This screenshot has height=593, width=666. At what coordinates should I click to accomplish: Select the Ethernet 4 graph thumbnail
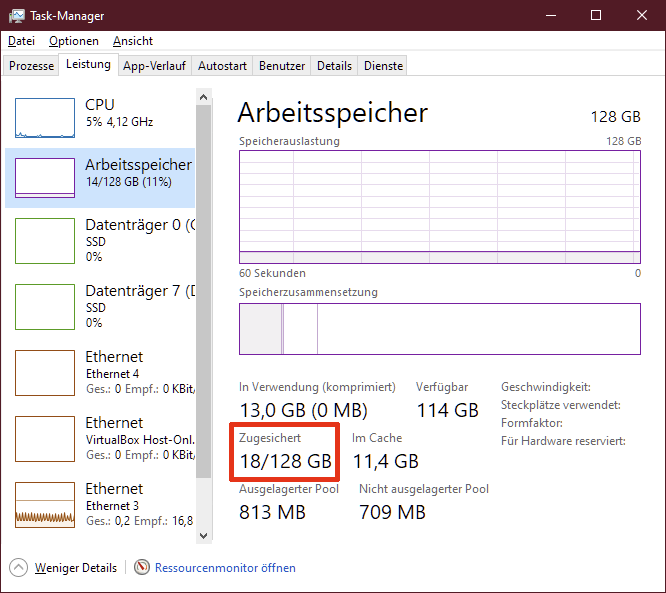point(45,373)
